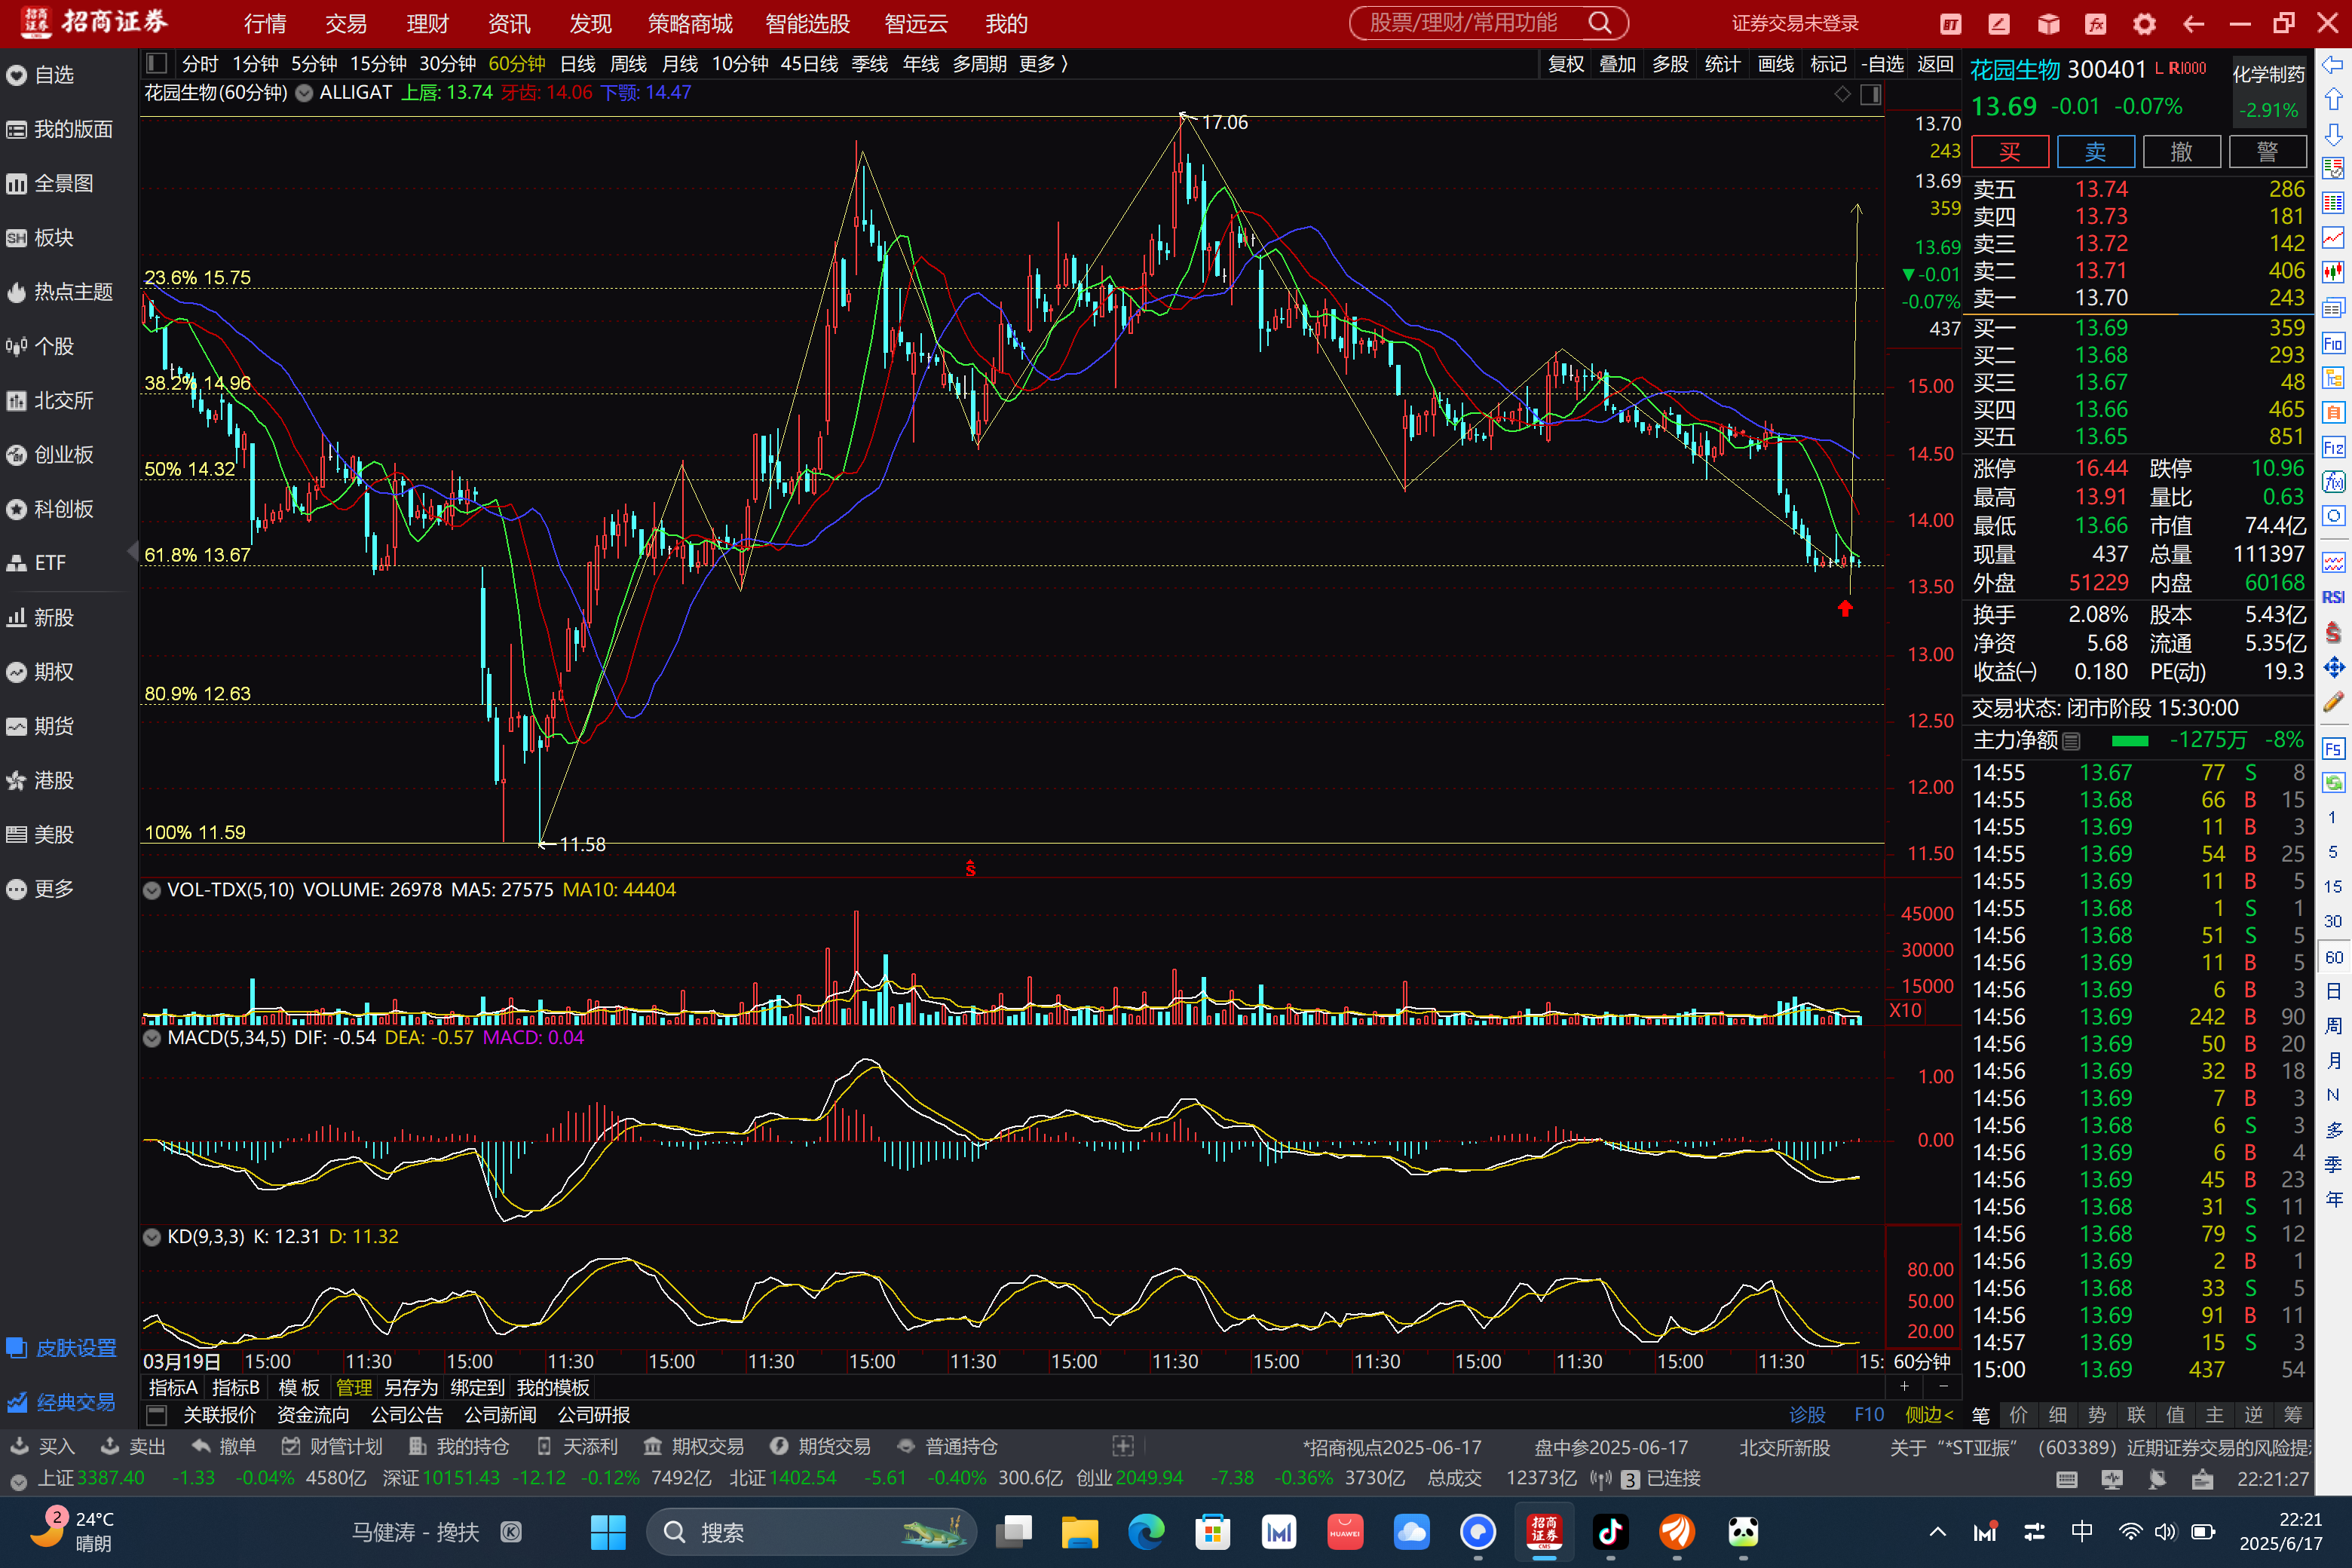Click the back arrow in title bar
Screen dimensions: 2352x1568
tap(2193, 24)
